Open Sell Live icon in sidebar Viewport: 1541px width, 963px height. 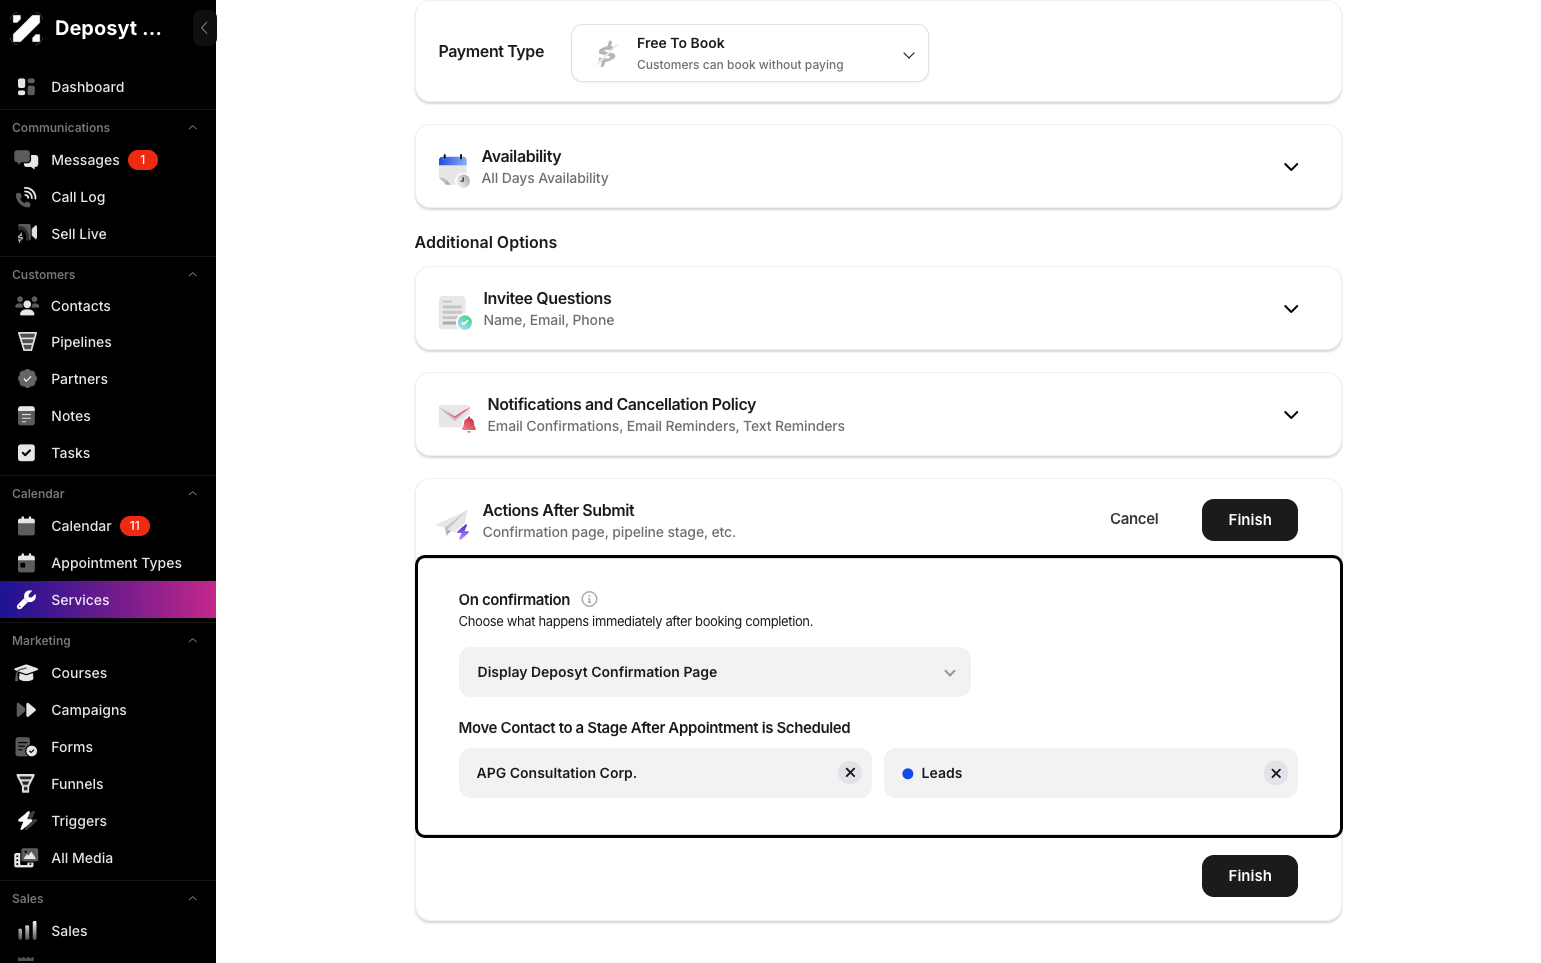(x=27, y=234)
